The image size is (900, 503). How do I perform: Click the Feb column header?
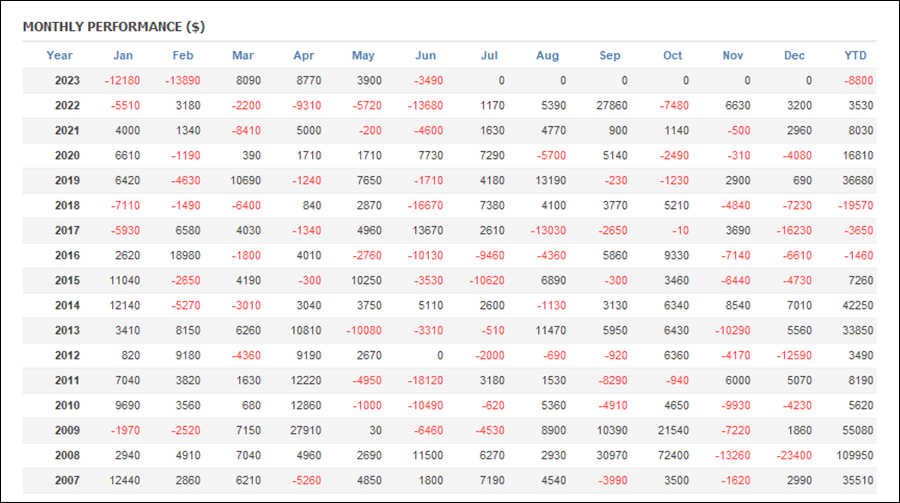(183, 55)
